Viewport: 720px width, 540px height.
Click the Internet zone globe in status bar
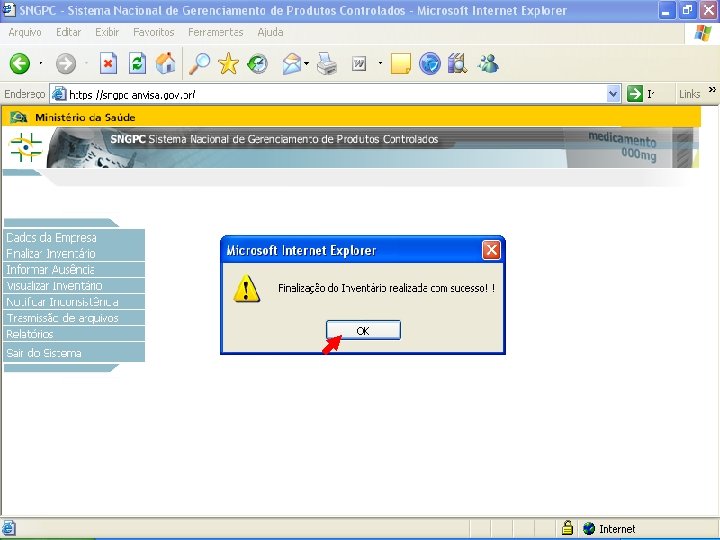pyautogui.click(x=589, y=529)
